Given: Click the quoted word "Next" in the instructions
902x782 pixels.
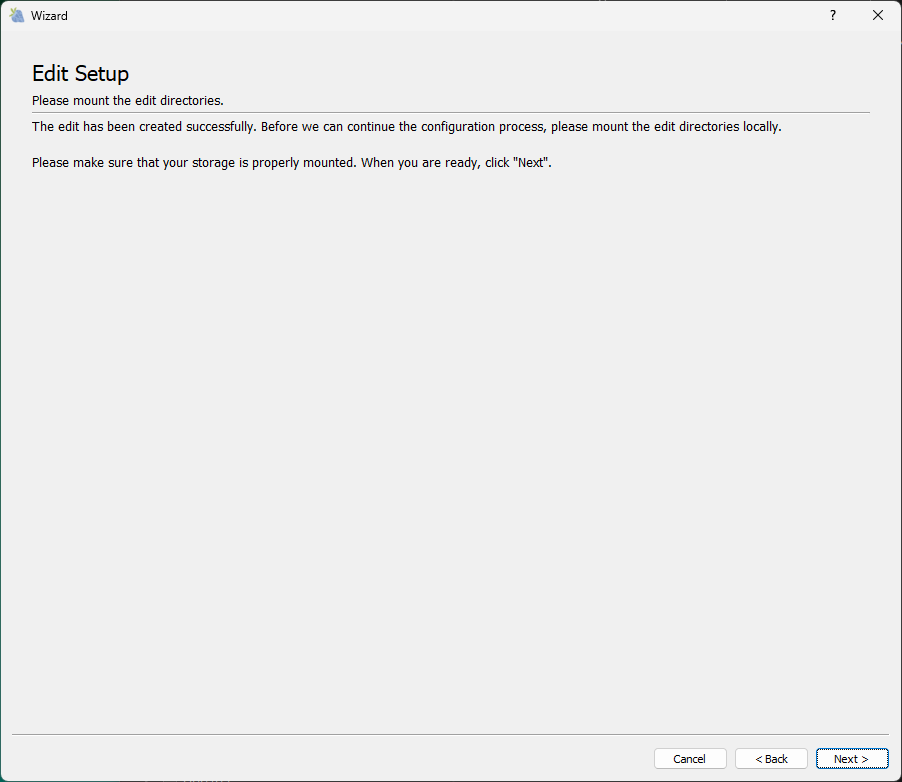Looking at the screenshot, I should pyautogui.click(x=531, y=162).
